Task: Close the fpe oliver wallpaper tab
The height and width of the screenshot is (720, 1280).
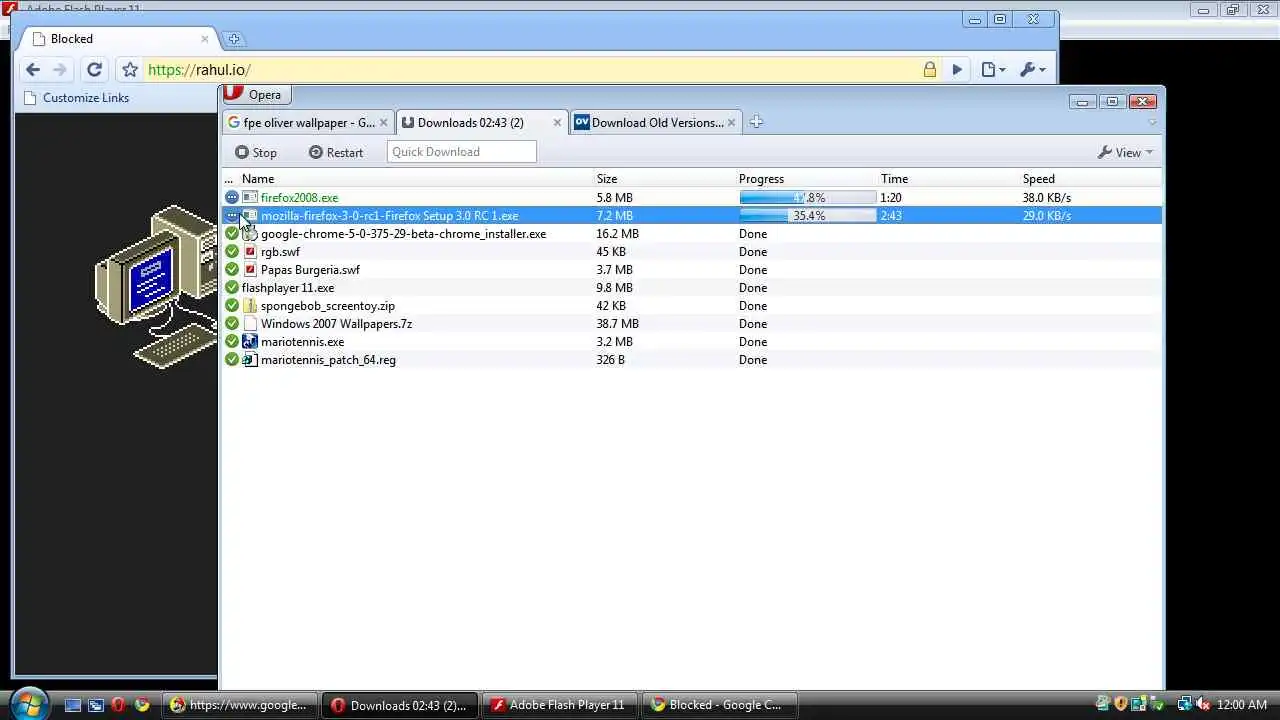Action: [383, 122]
